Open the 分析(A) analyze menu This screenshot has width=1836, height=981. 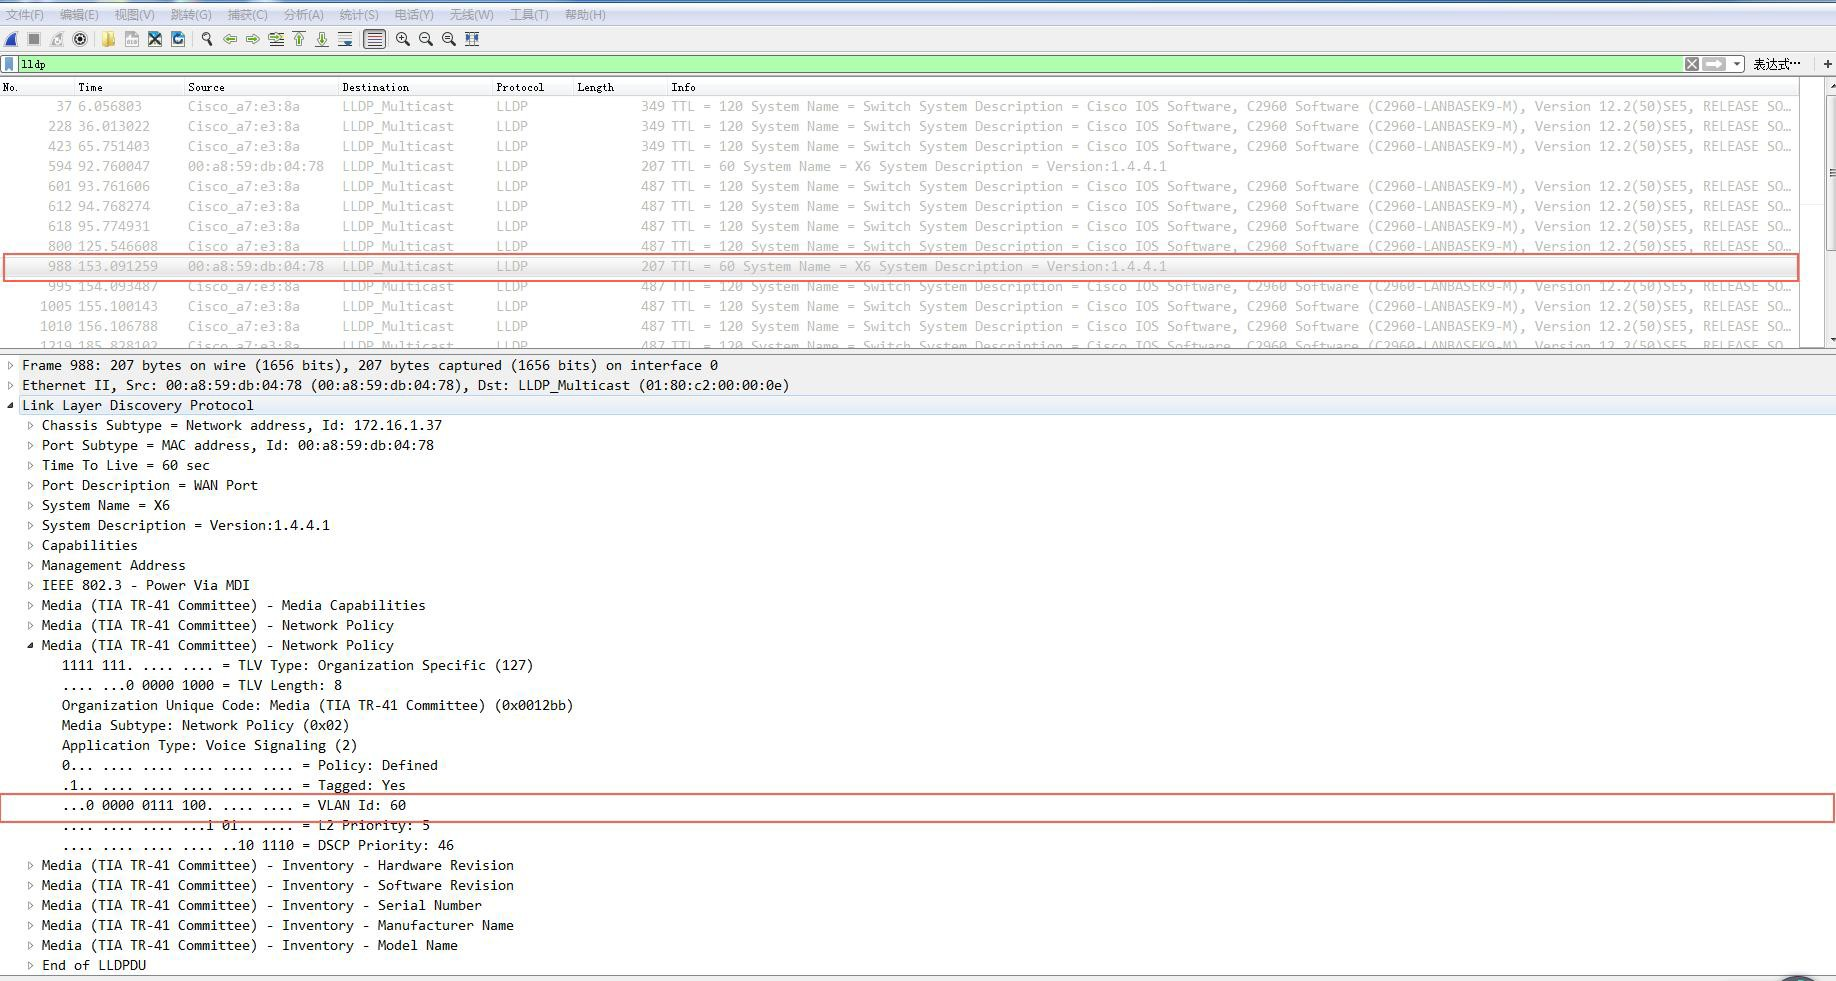pyautogui.click(x=303, y=15)
